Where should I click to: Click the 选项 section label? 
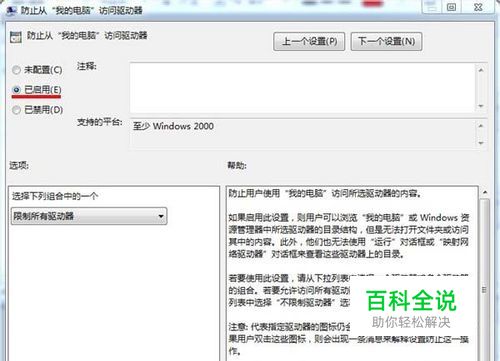pos(19,165)
